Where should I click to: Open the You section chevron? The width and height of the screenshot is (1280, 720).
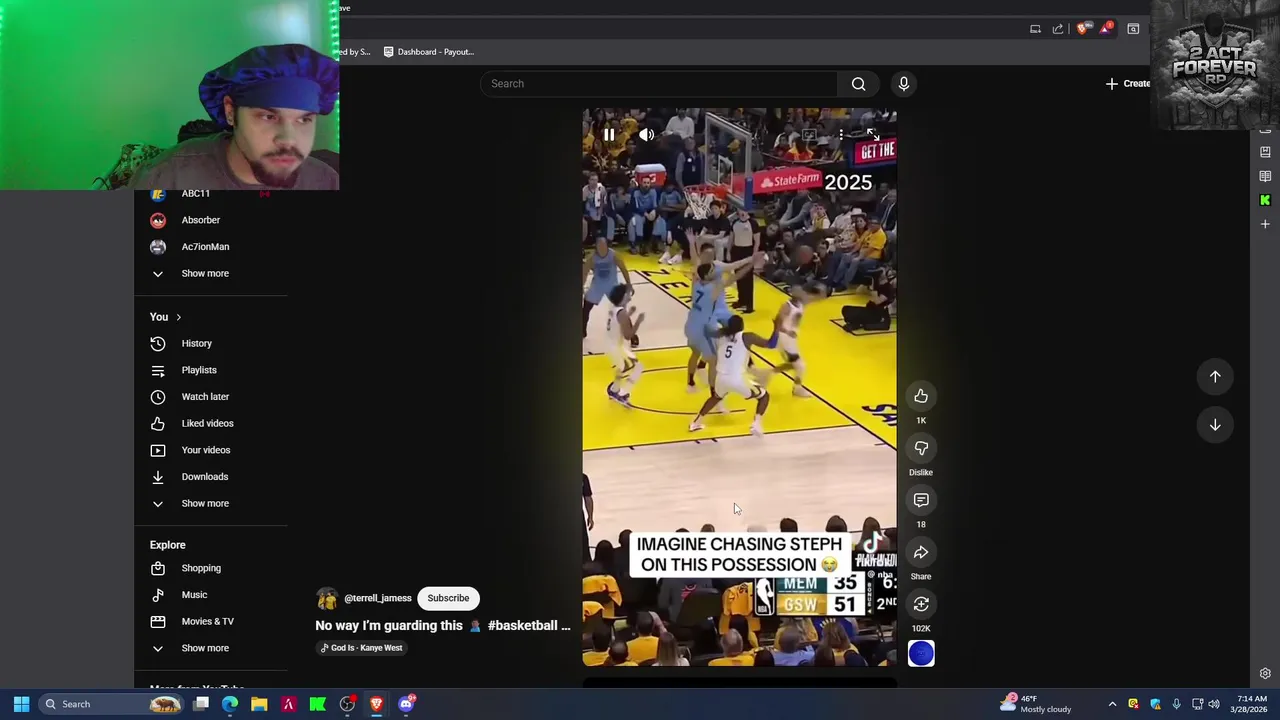pos(178,317)
